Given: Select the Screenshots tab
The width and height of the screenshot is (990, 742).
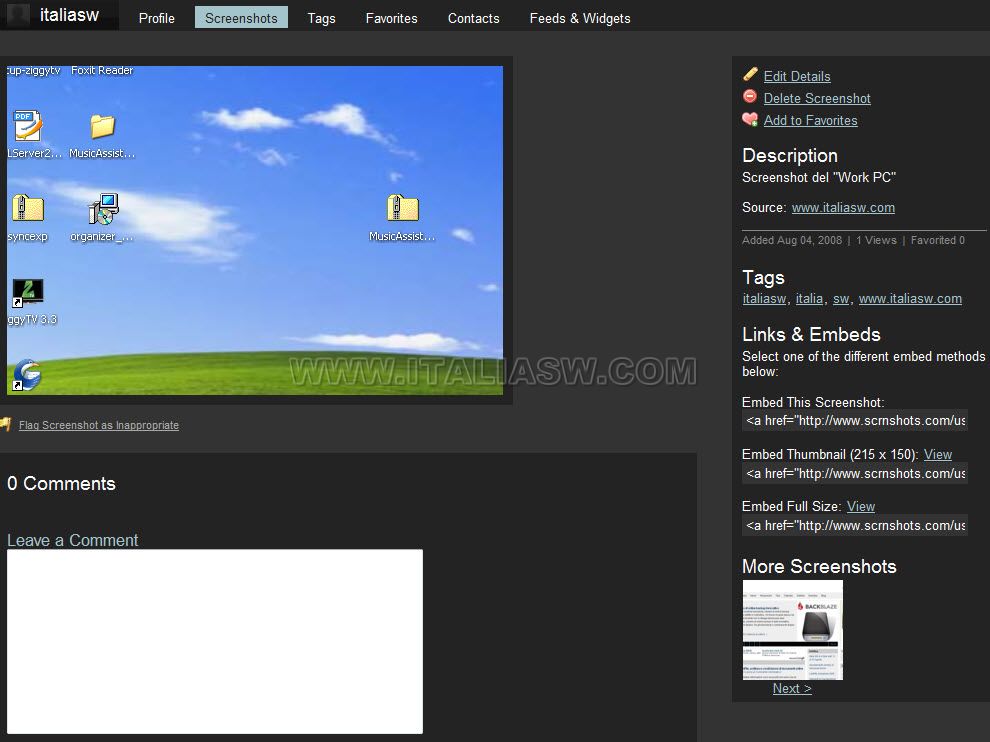Looking at the screenshot, I should tap(241, 18).
